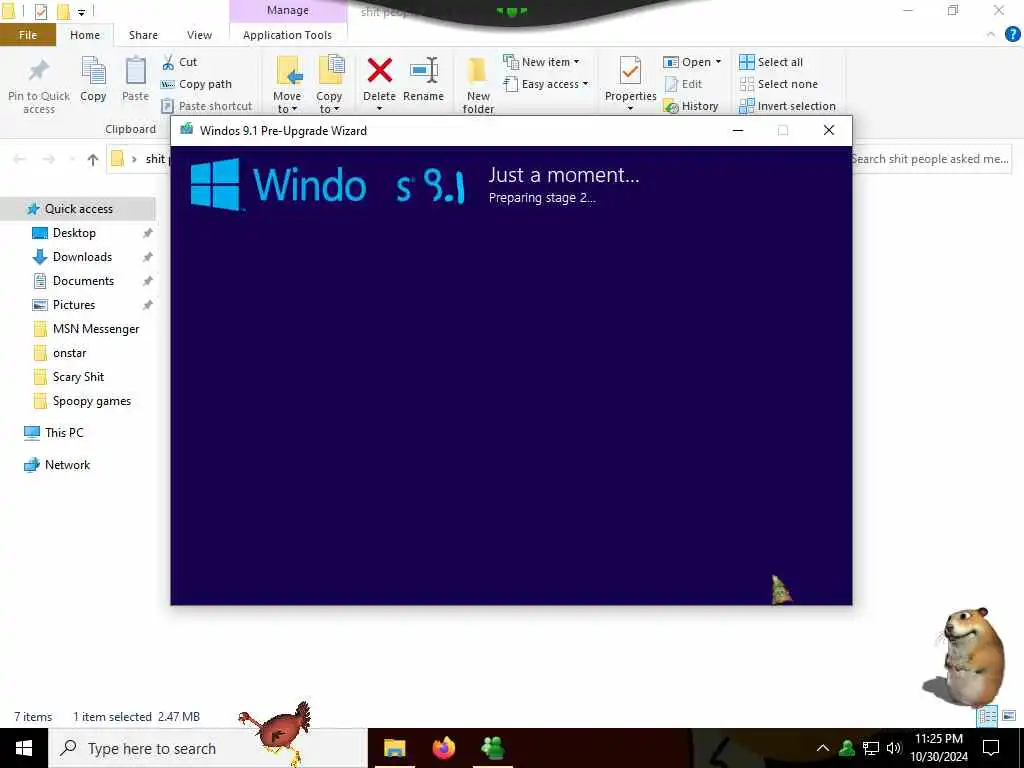Viewport: 1024px width, 768px height.
Task: Cut the selected item with scissors icon
Action: [x=168, y=62]
